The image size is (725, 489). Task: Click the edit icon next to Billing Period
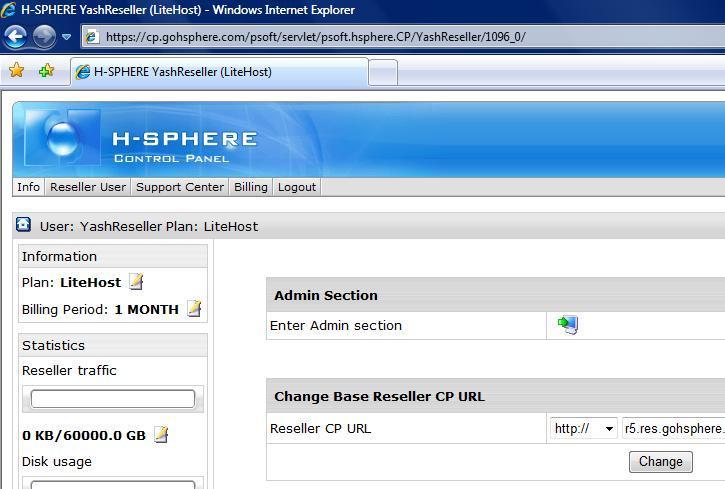194,309
